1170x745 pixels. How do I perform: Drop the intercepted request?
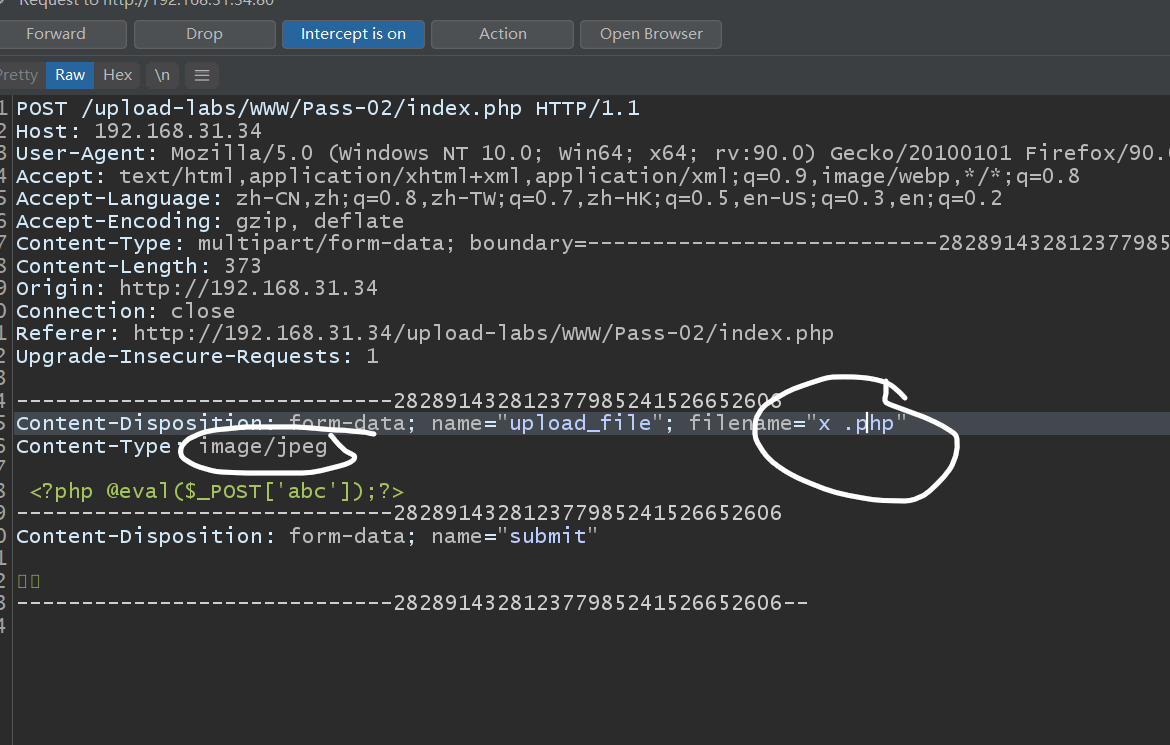click(204, 34)
